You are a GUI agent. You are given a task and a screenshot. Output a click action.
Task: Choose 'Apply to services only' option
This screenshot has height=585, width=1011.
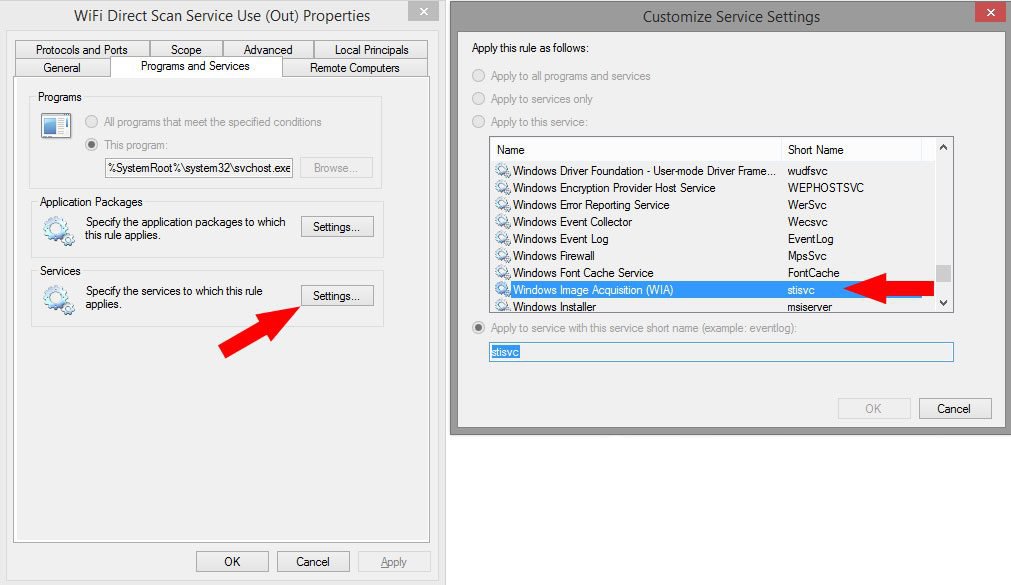click(478, 99)
